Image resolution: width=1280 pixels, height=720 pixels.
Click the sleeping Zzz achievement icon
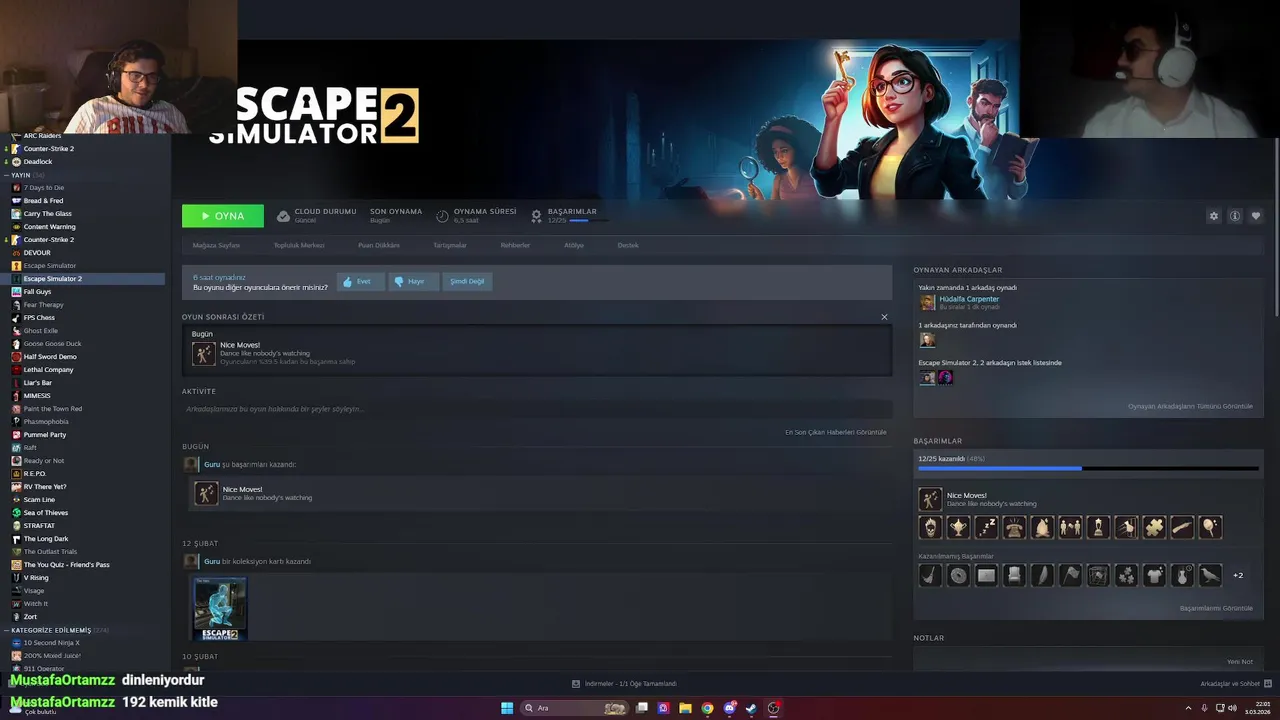pyautogui.click(x=986, y=527)
